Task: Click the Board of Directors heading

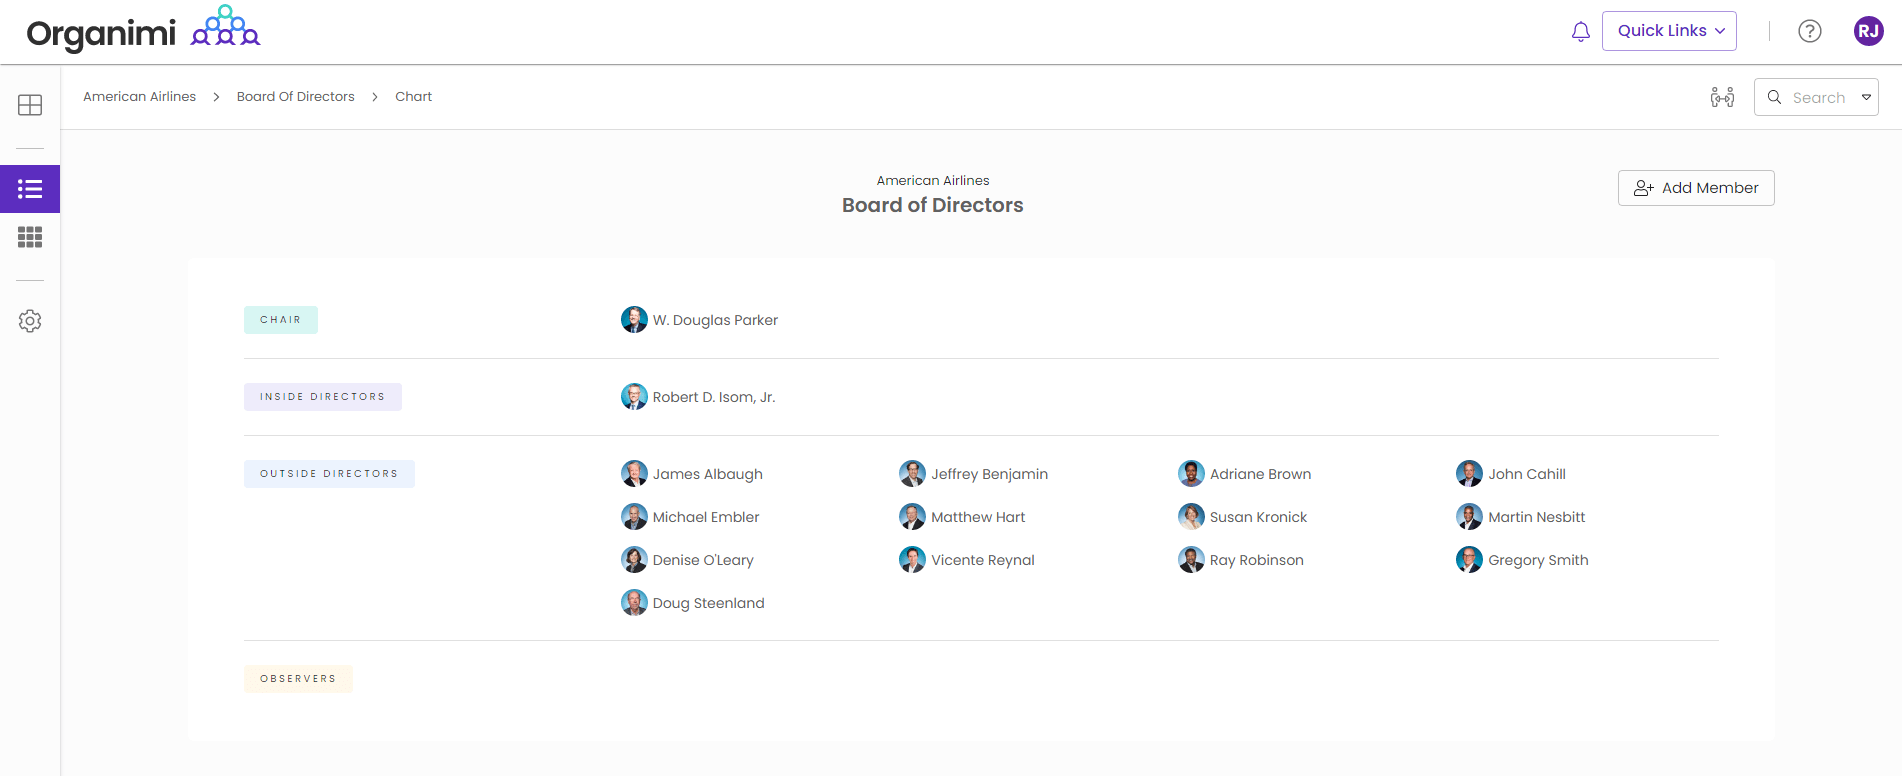Action: coord(932,205)
